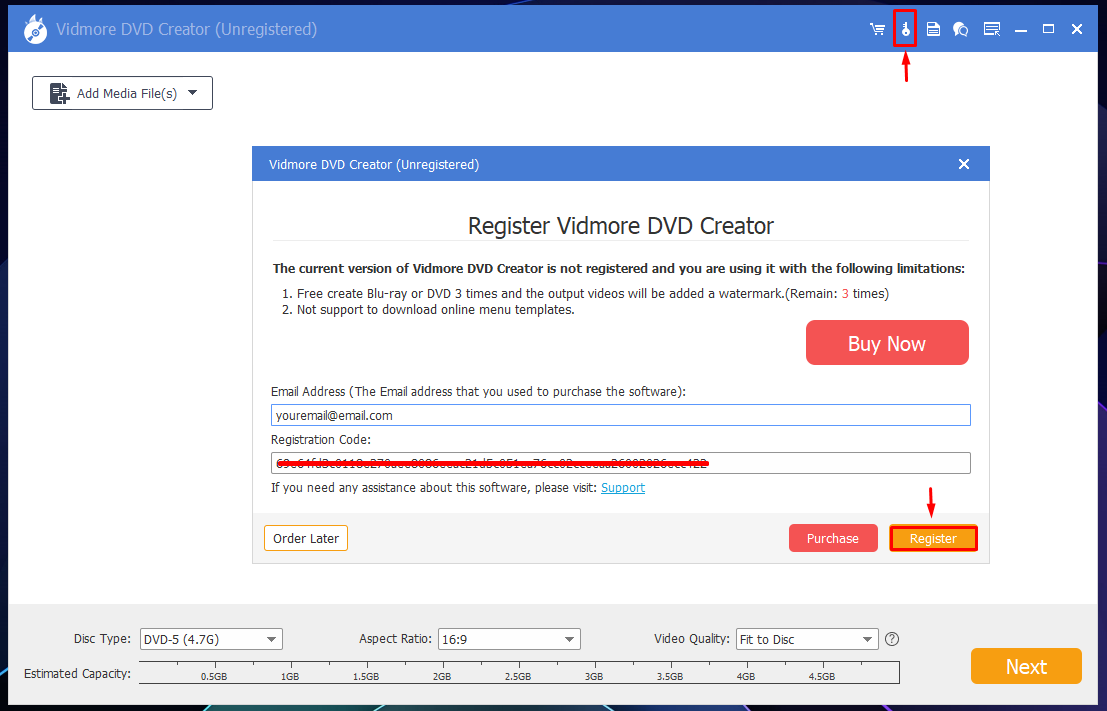Open the Disc Type DVD-5 dropdown

point(211,639)
